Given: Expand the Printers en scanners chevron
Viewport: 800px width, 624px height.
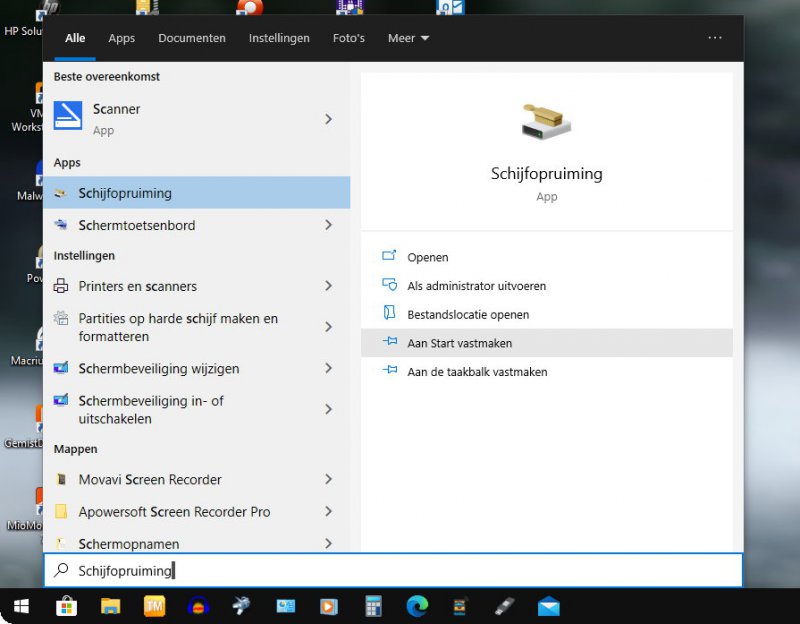Looking at the screenshot, I should 328,286.
